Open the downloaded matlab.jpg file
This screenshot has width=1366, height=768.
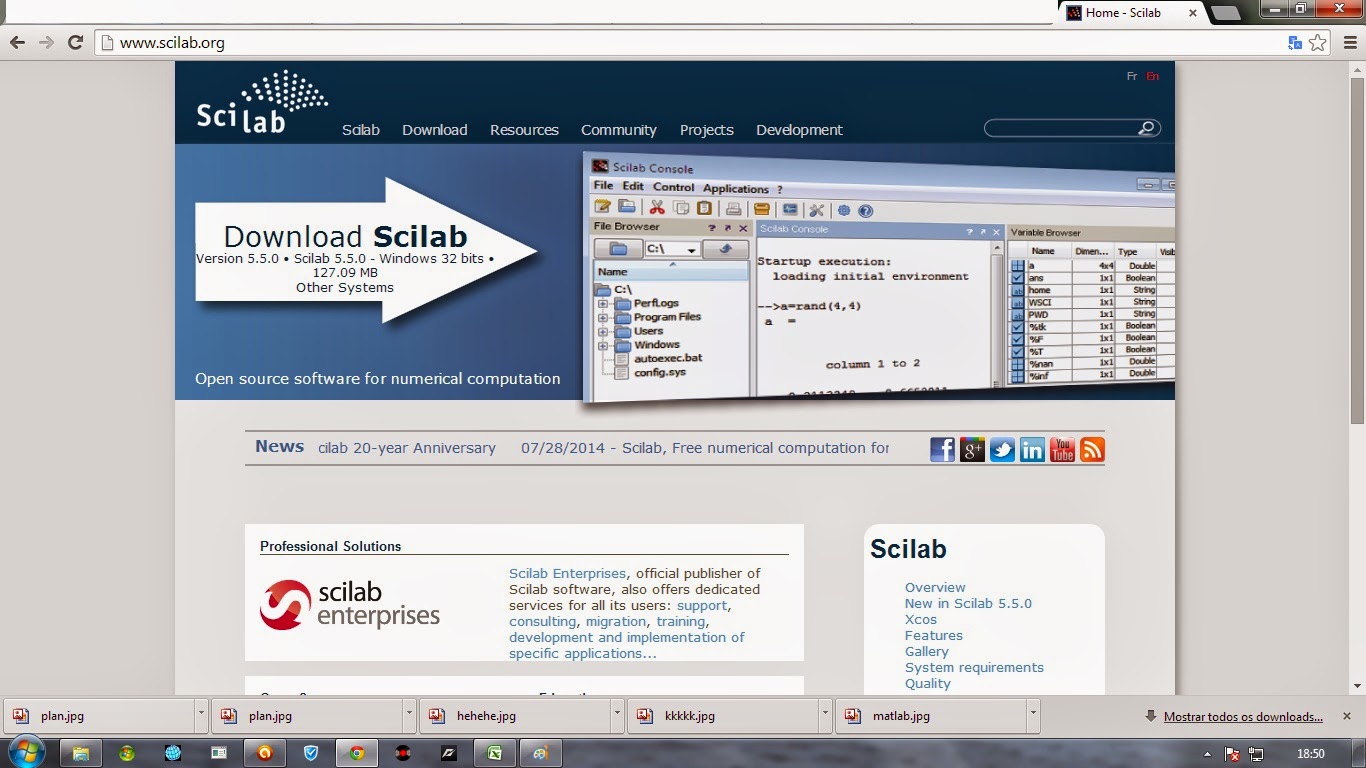[x=930, y=716]
